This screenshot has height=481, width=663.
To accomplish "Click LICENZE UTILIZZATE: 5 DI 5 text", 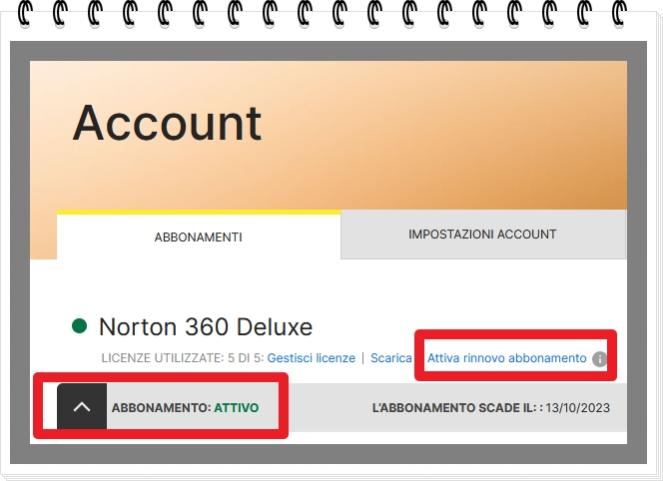I will (183, 358).
